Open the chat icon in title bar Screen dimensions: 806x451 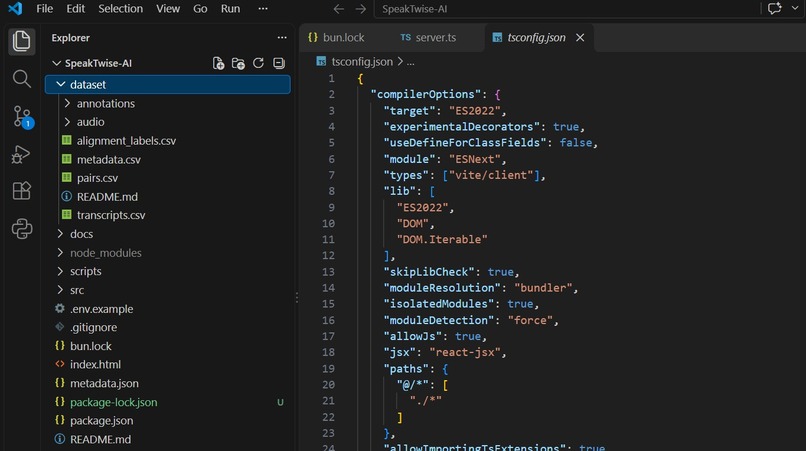[774, 9]
